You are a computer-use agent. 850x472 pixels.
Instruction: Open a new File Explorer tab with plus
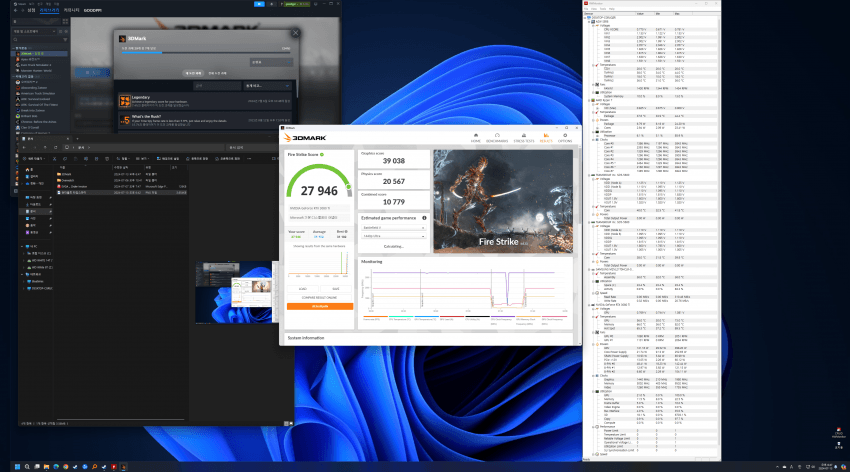coord(78,139)
